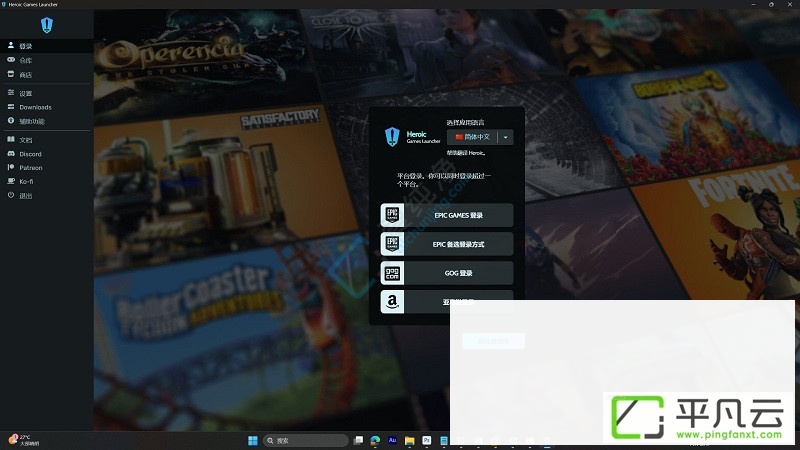Viewport: 800px width, 450px height.
Task: Open Adobe Audition from taskbar
Action: (392, 440)
